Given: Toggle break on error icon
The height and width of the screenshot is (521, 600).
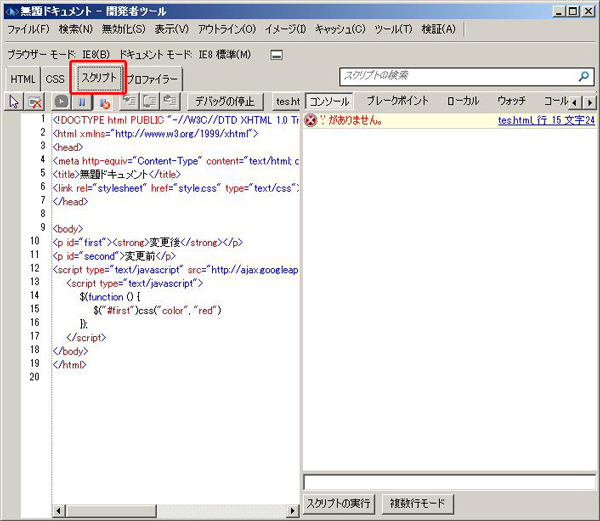Looking at the screenshot, I should [104, 102].
